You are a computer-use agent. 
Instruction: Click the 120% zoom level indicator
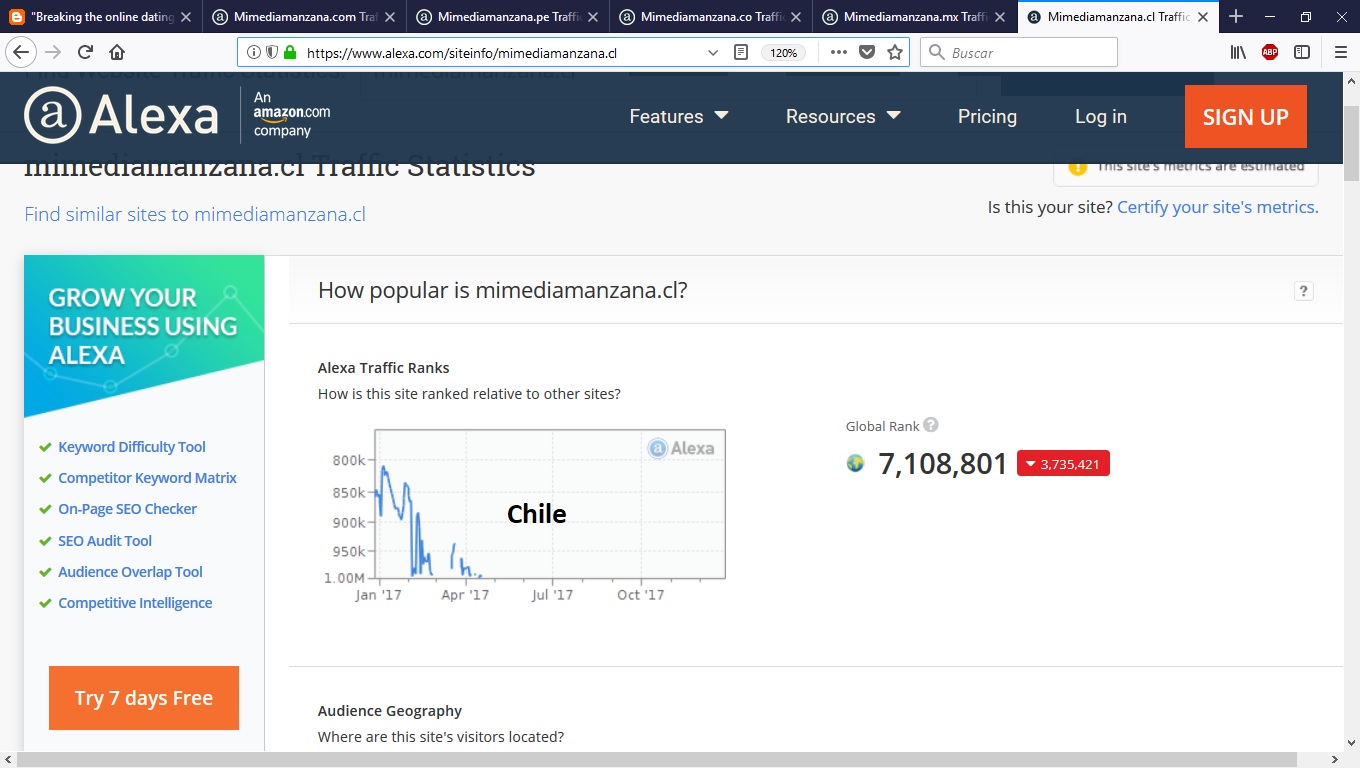coord(783,53)
